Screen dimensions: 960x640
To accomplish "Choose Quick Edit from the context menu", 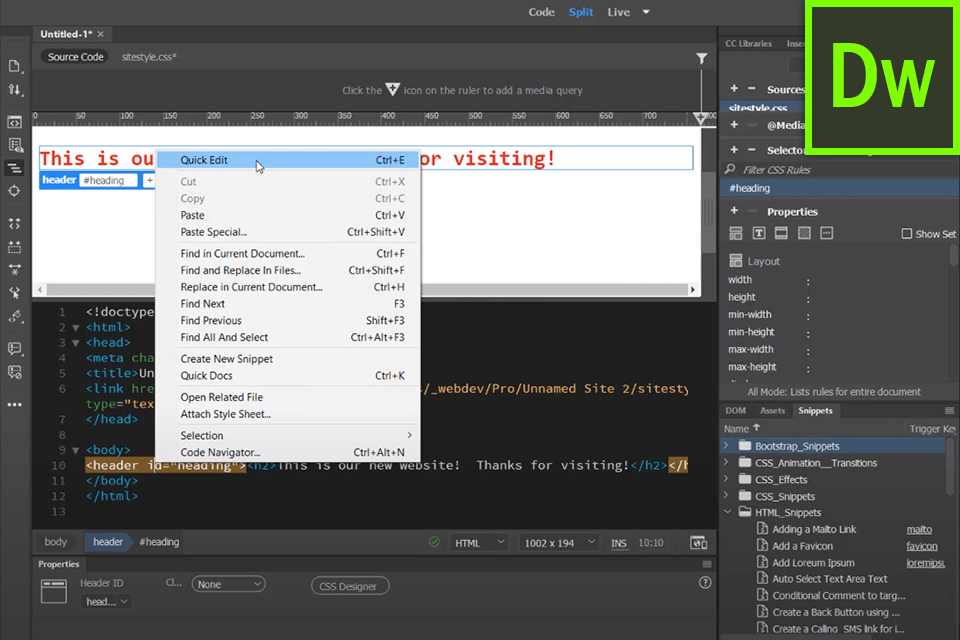I will 288,160.
